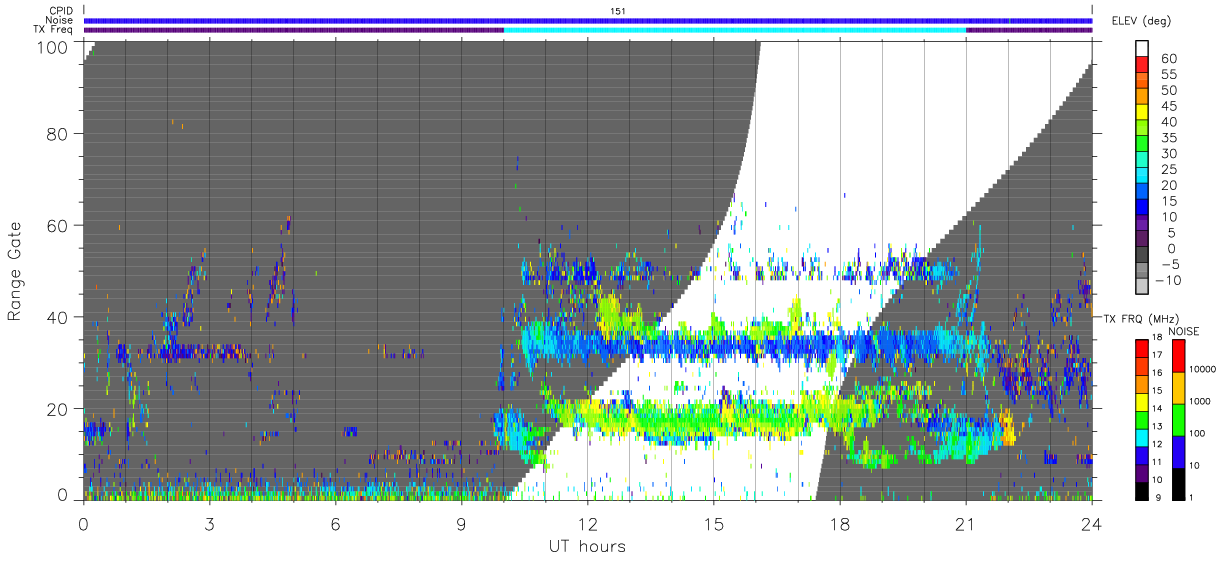This screenshot has width=1228, height=567.
Task: Click the "40" tick label on Range Gate axis
Action: click(x=59, y=317)
